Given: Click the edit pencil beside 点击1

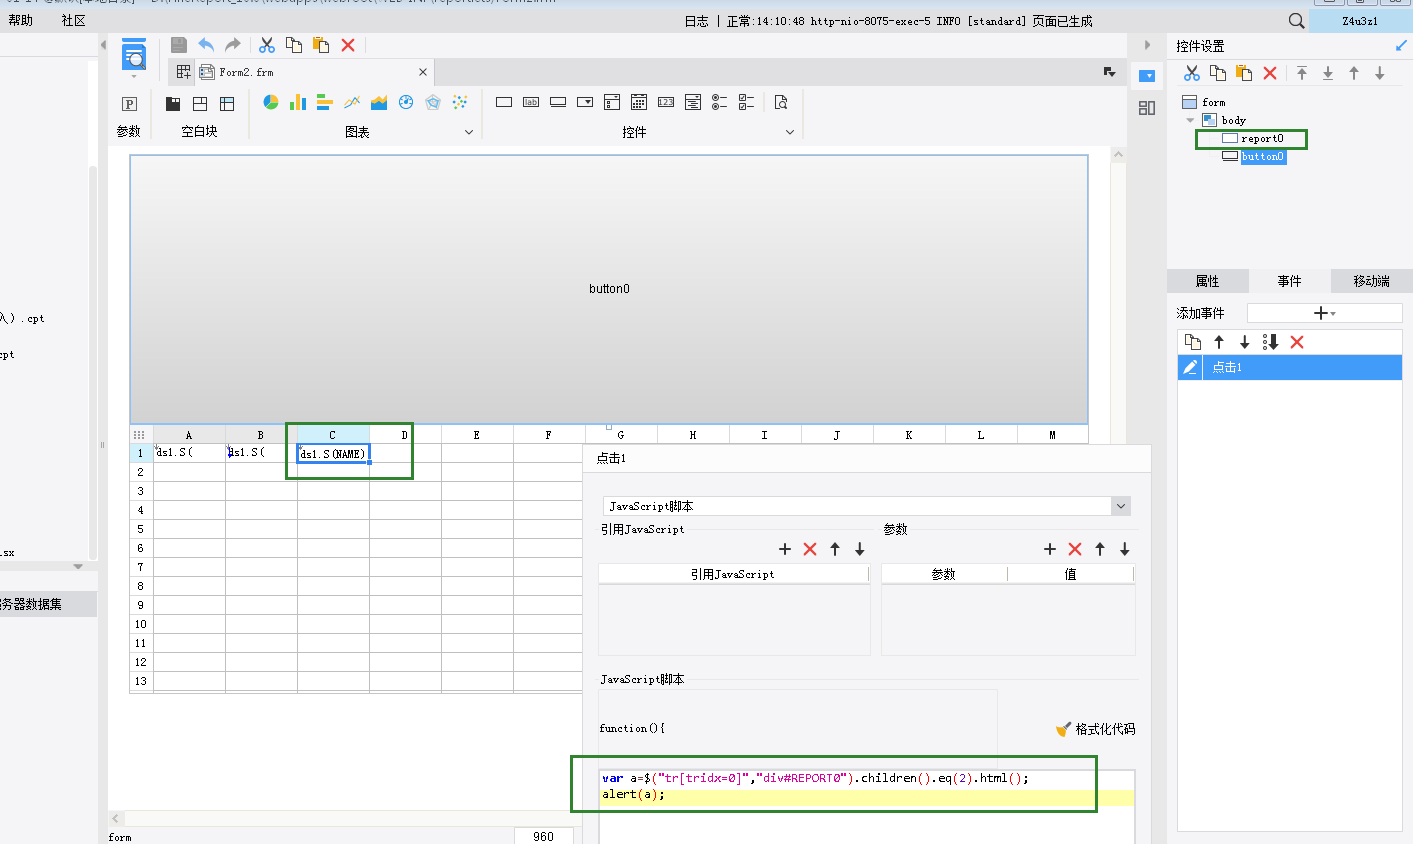Looking at the screenshot, I should [x=1190, y=367].
